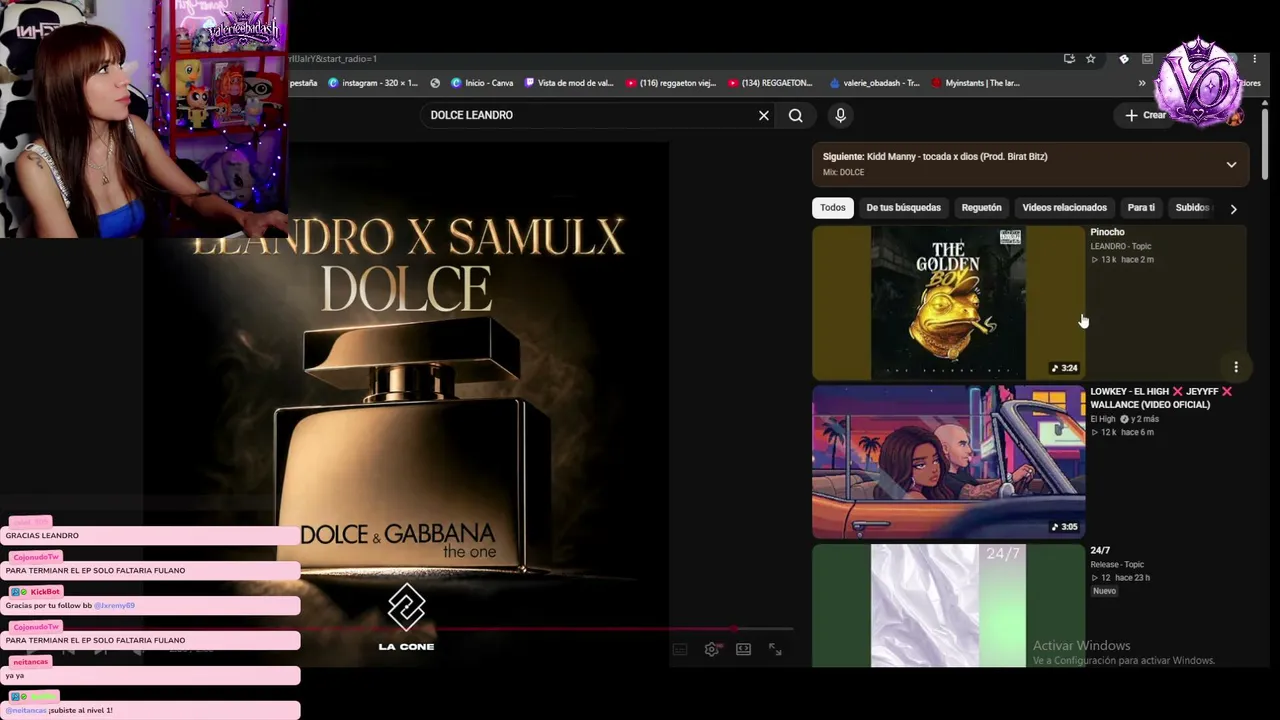Click the KickBot username in chat

pos(45,592)
